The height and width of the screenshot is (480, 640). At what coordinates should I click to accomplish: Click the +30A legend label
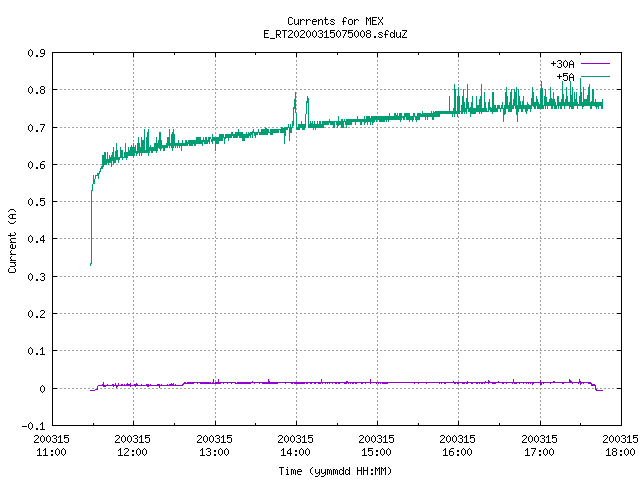pos(562,64)
